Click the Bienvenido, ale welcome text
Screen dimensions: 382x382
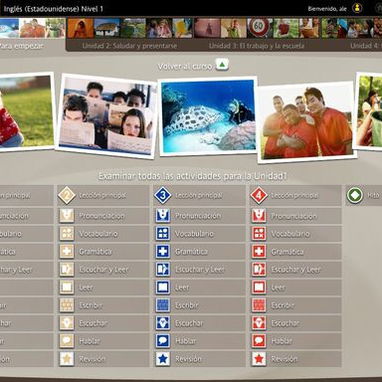(x=327, y=9)
